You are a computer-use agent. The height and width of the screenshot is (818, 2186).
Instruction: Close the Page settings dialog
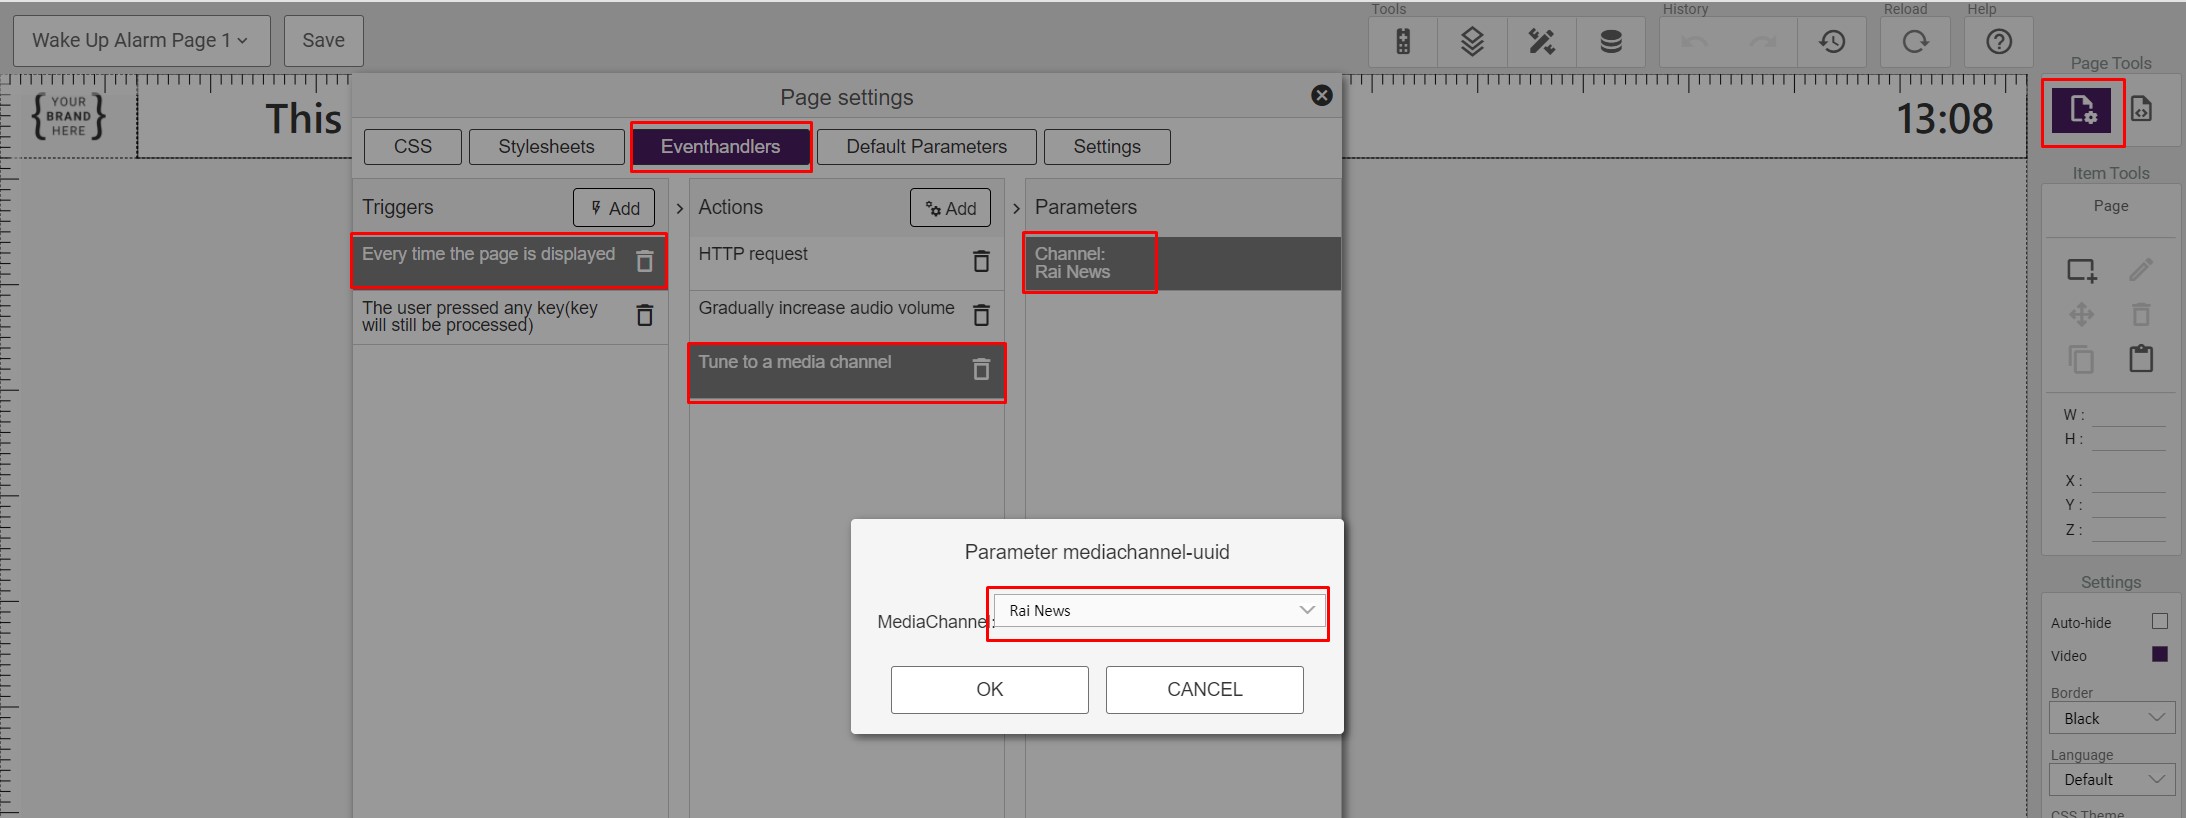click(x=1322, y=95)
